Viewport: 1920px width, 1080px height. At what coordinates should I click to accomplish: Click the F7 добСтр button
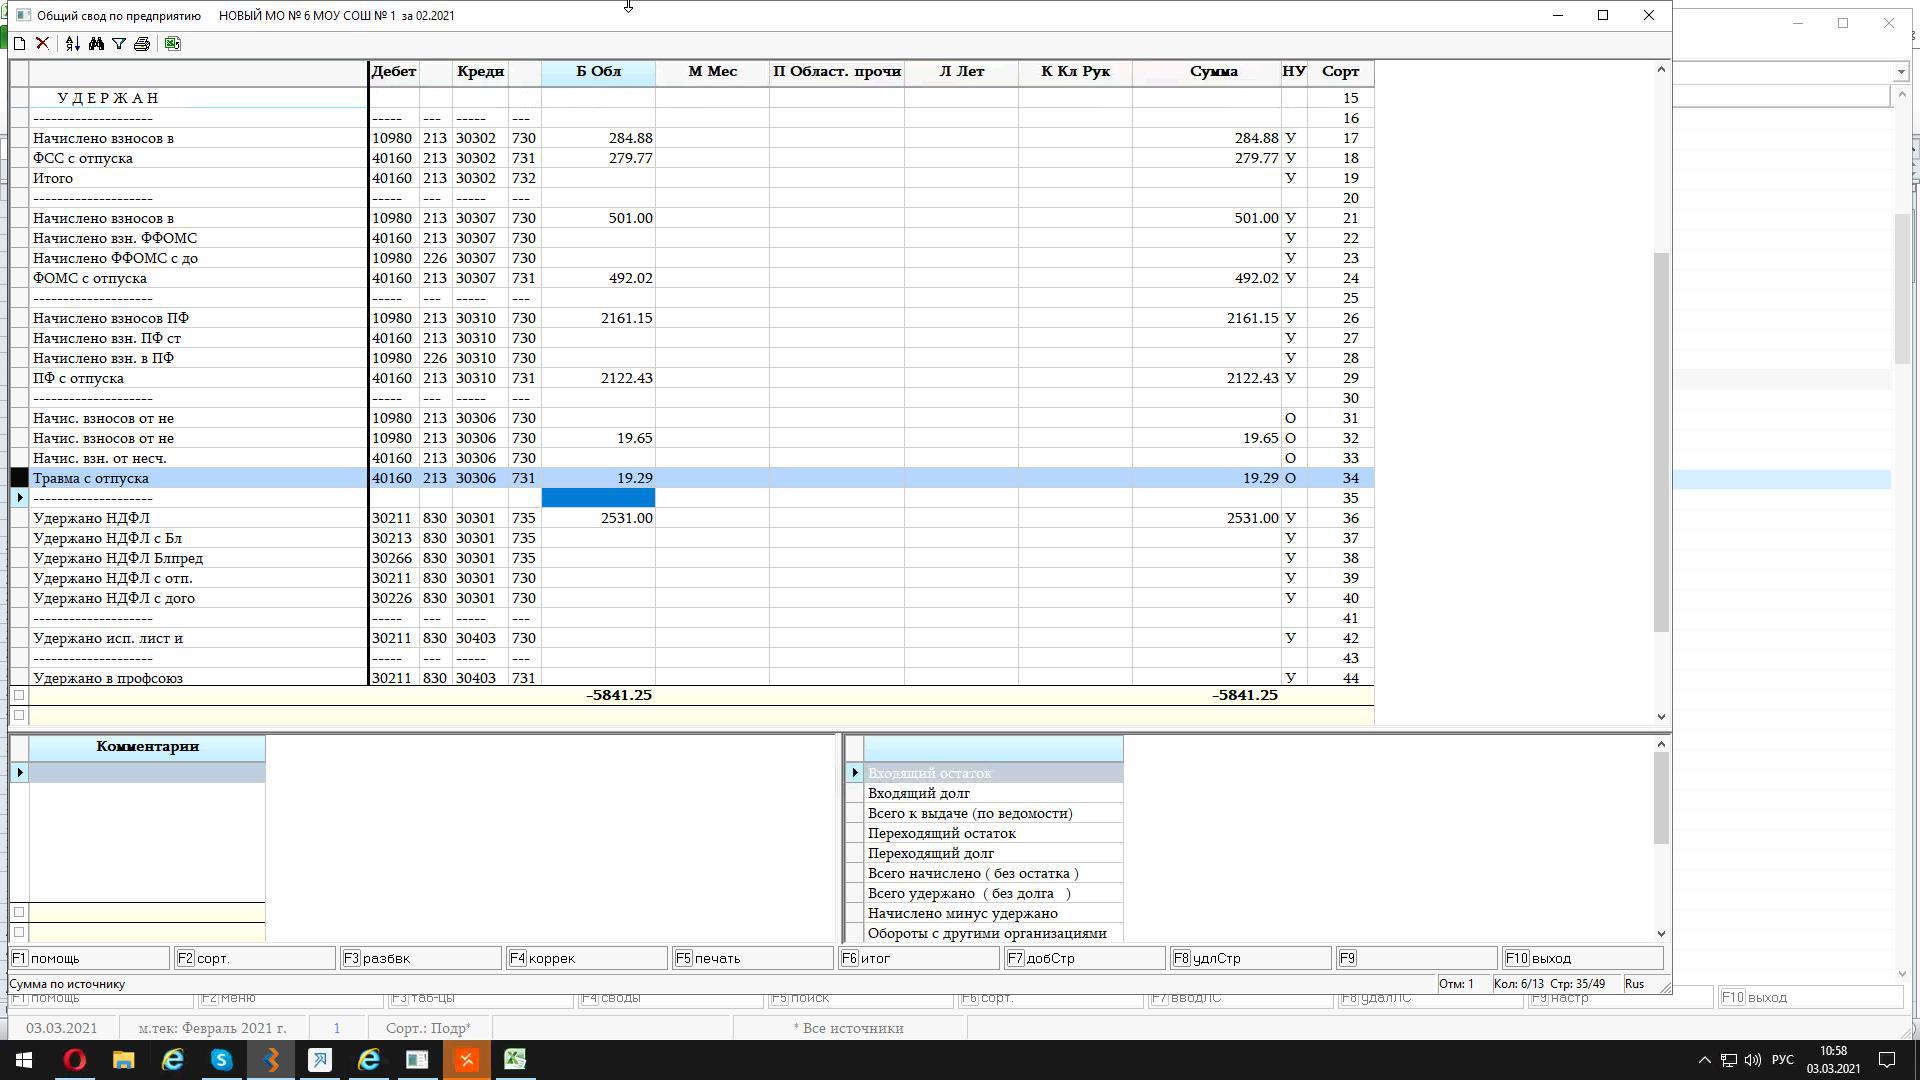pos(1085,958)
